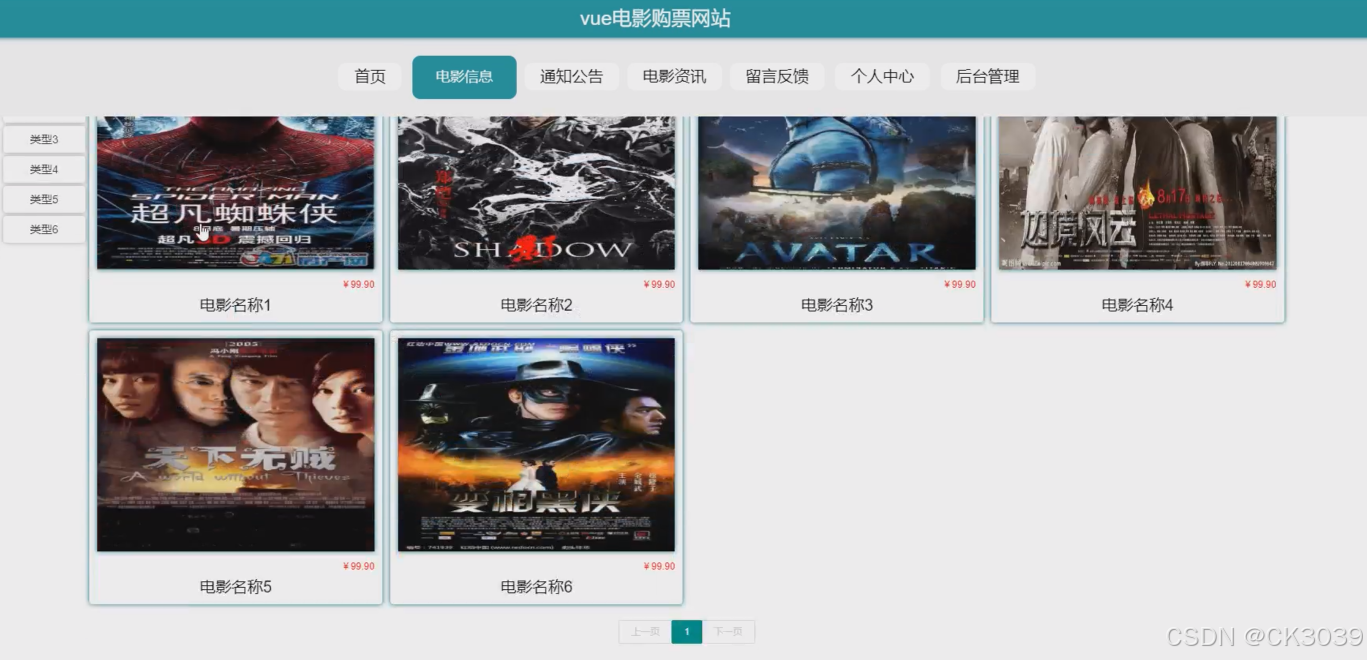This screenshot has width=1367, height=660.
Task: Open the 后台管理 tab
Action: (988, 77)
